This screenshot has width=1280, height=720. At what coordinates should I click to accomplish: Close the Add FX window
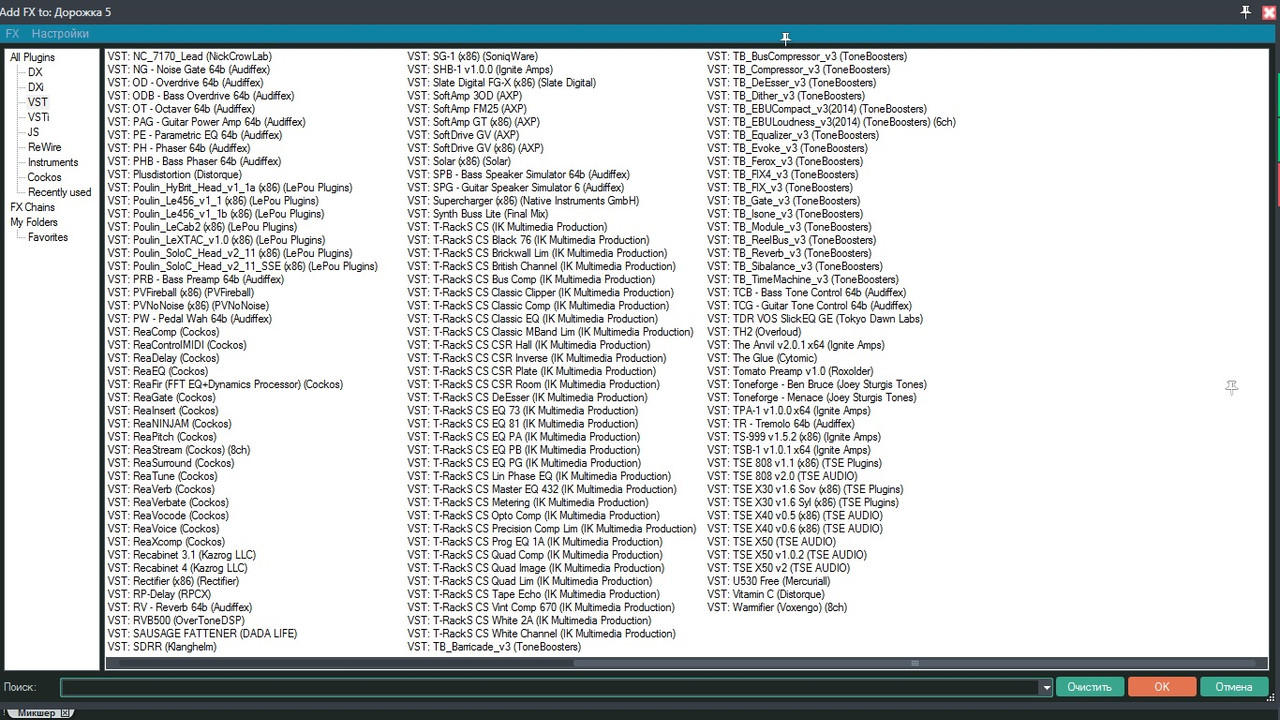(1269, 11)
